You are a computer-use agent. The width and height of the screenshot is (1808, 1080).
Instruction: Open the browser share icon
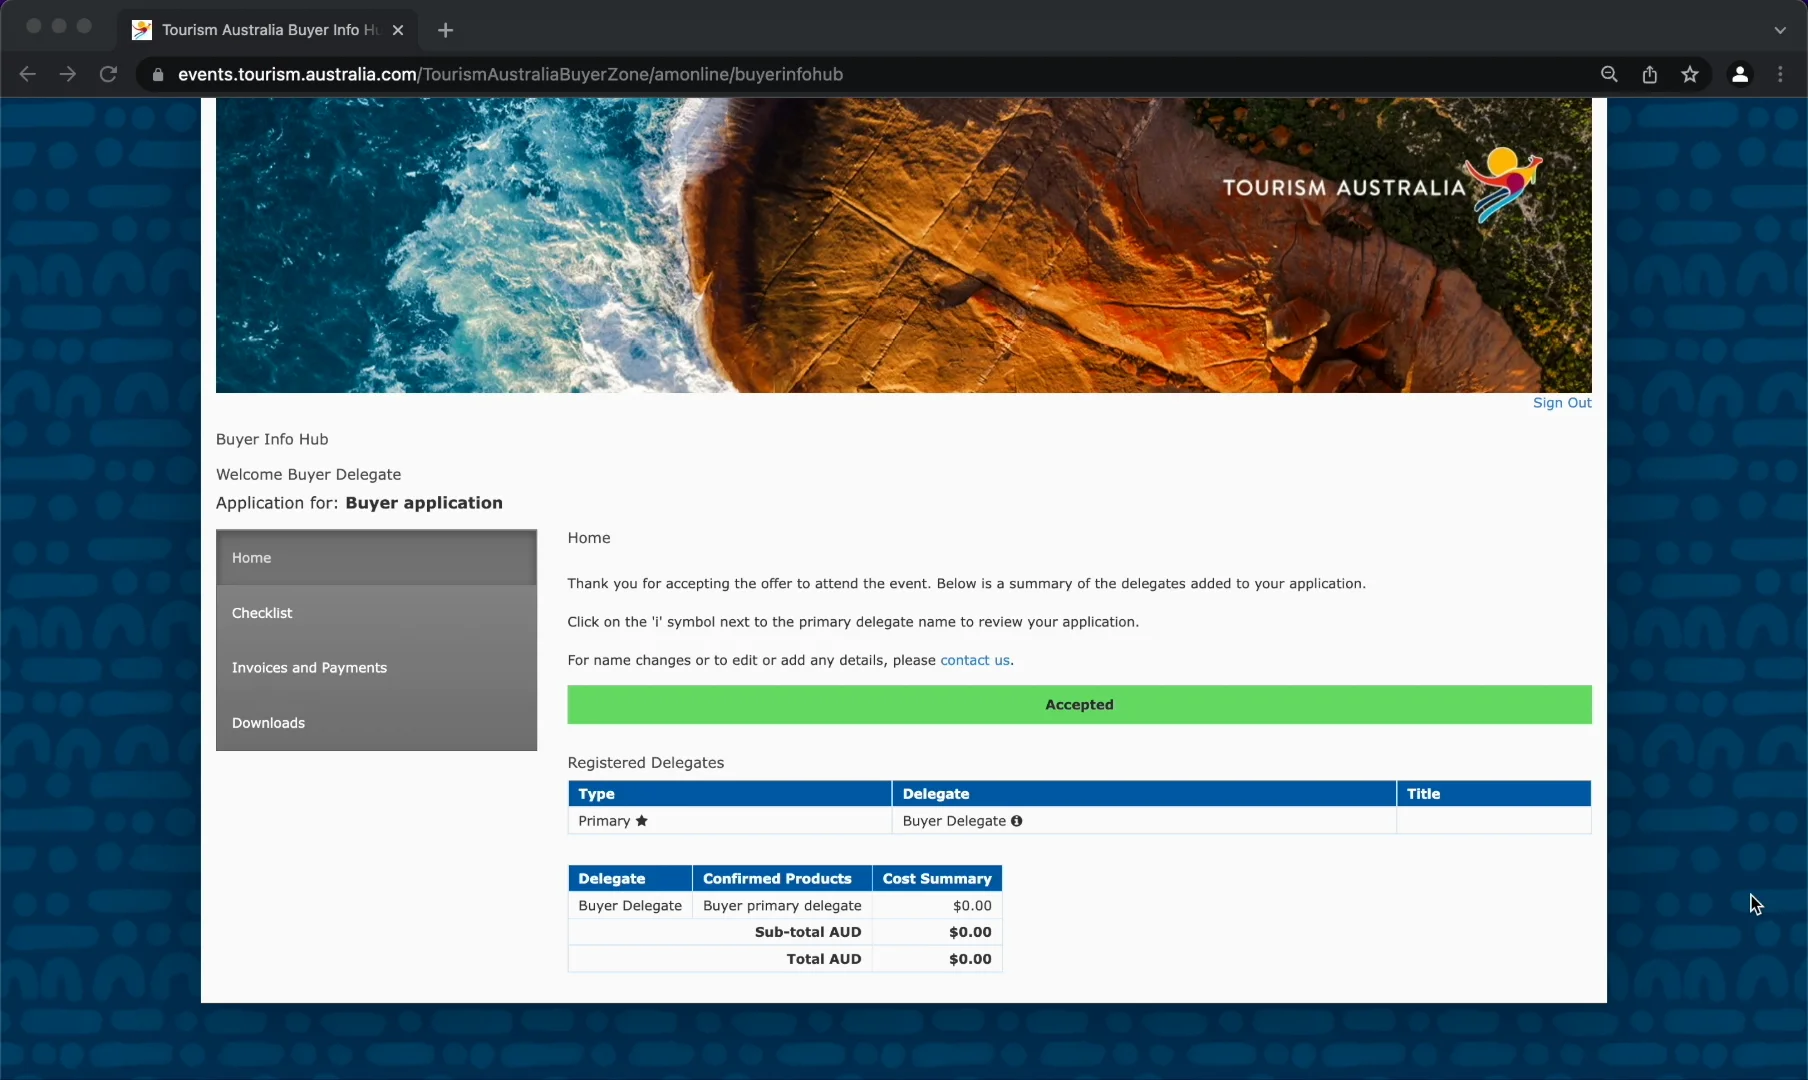1650,74
